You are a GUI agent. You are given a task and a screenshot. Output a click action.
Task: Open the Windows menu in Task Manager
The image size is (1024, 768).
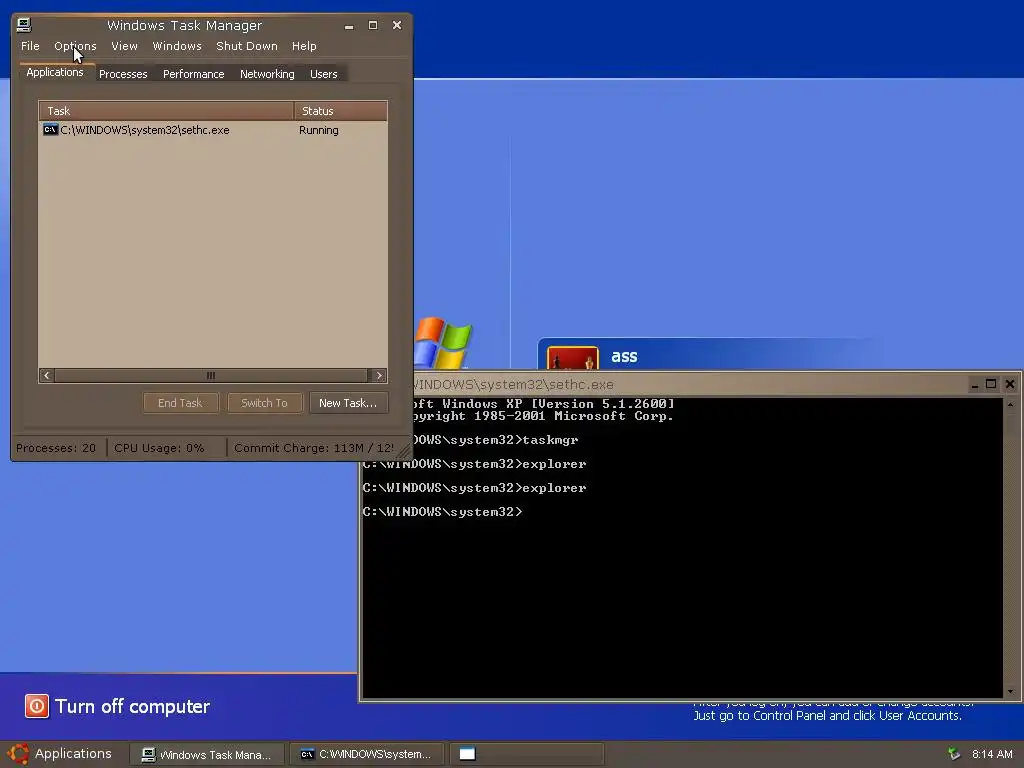point(177,46)
